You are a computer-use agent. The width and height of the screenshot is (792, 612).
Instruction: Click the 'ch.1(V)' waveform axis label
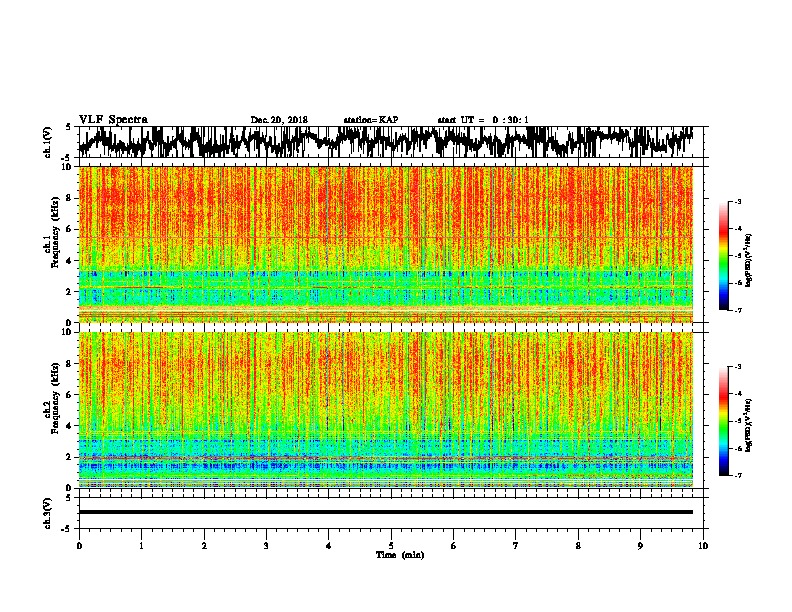(x=48, y=142)
